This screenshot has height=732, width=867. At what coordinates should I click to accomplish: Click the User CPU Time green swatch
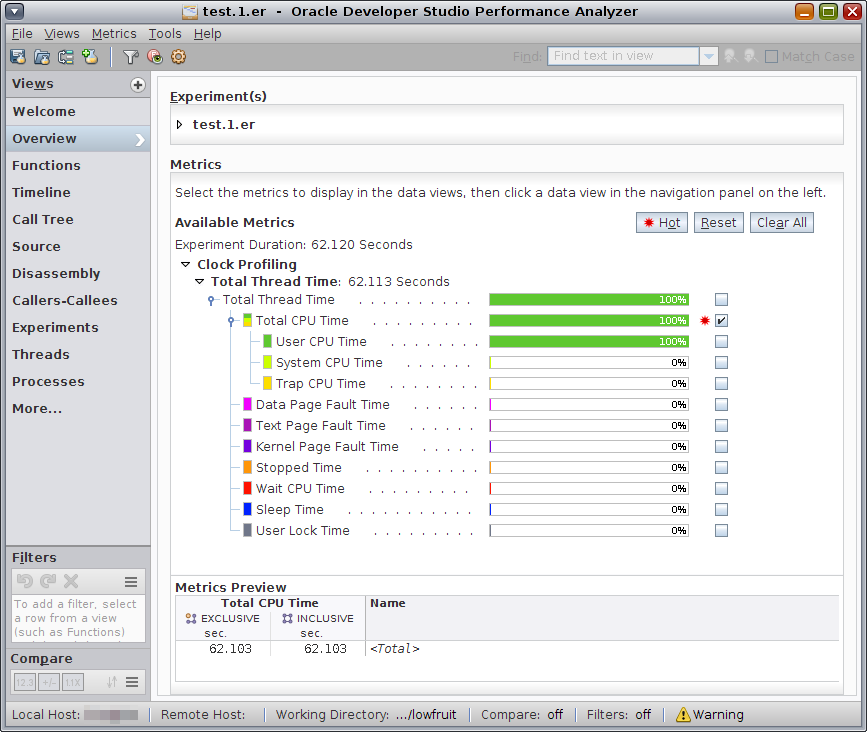(268, 342)
